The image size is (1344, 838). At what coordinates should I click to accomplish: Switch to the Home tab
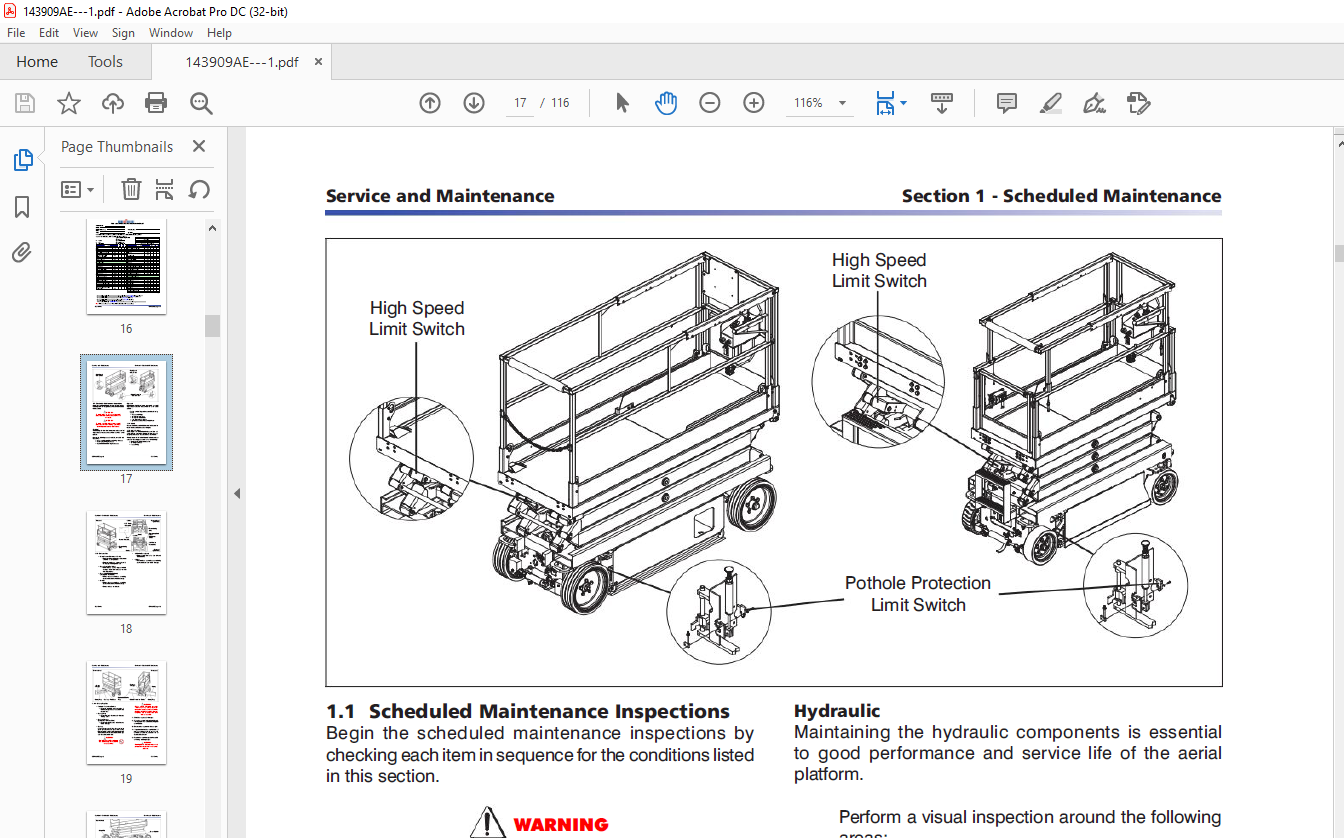click(x=37, y=62)
